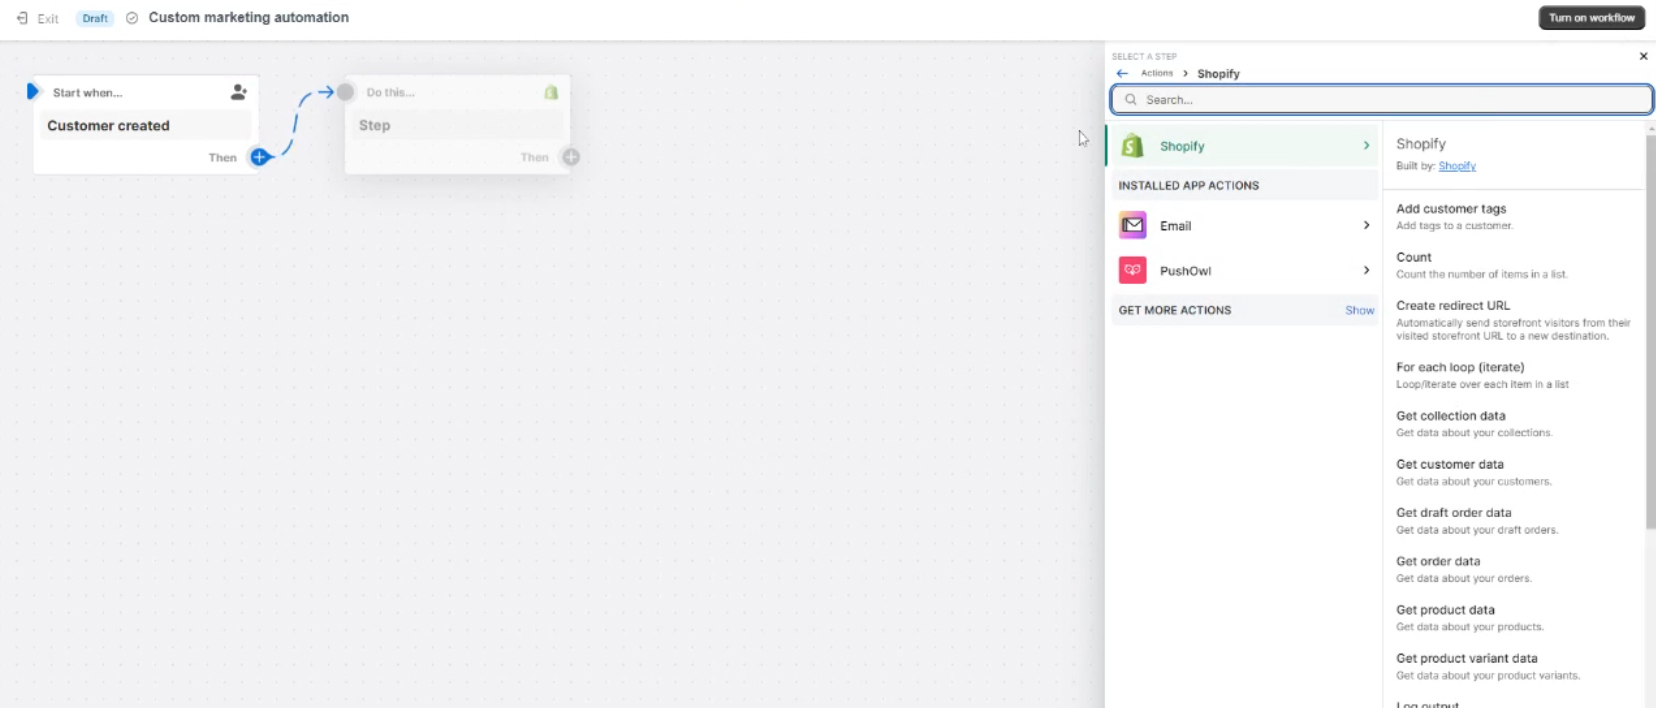Click the Get more actions heading
The height and width of the screenshot is (708, 1656).
[x=1174, y=310]
